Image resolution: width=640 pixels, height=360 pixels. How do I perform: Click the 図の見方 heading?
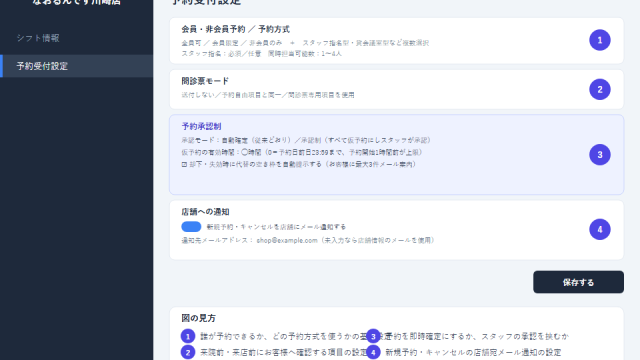[198, 318]
